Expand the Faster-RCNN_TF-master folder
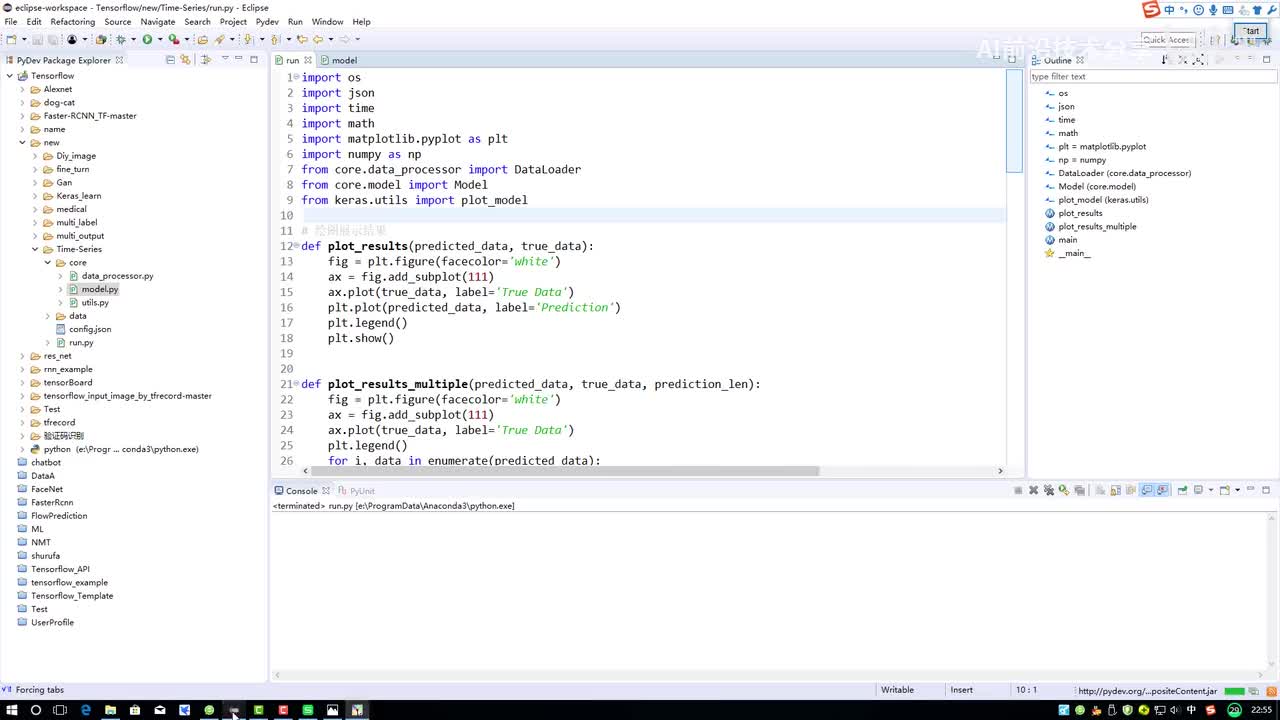This screenshot has width=1280, height=720. (23, 116)
